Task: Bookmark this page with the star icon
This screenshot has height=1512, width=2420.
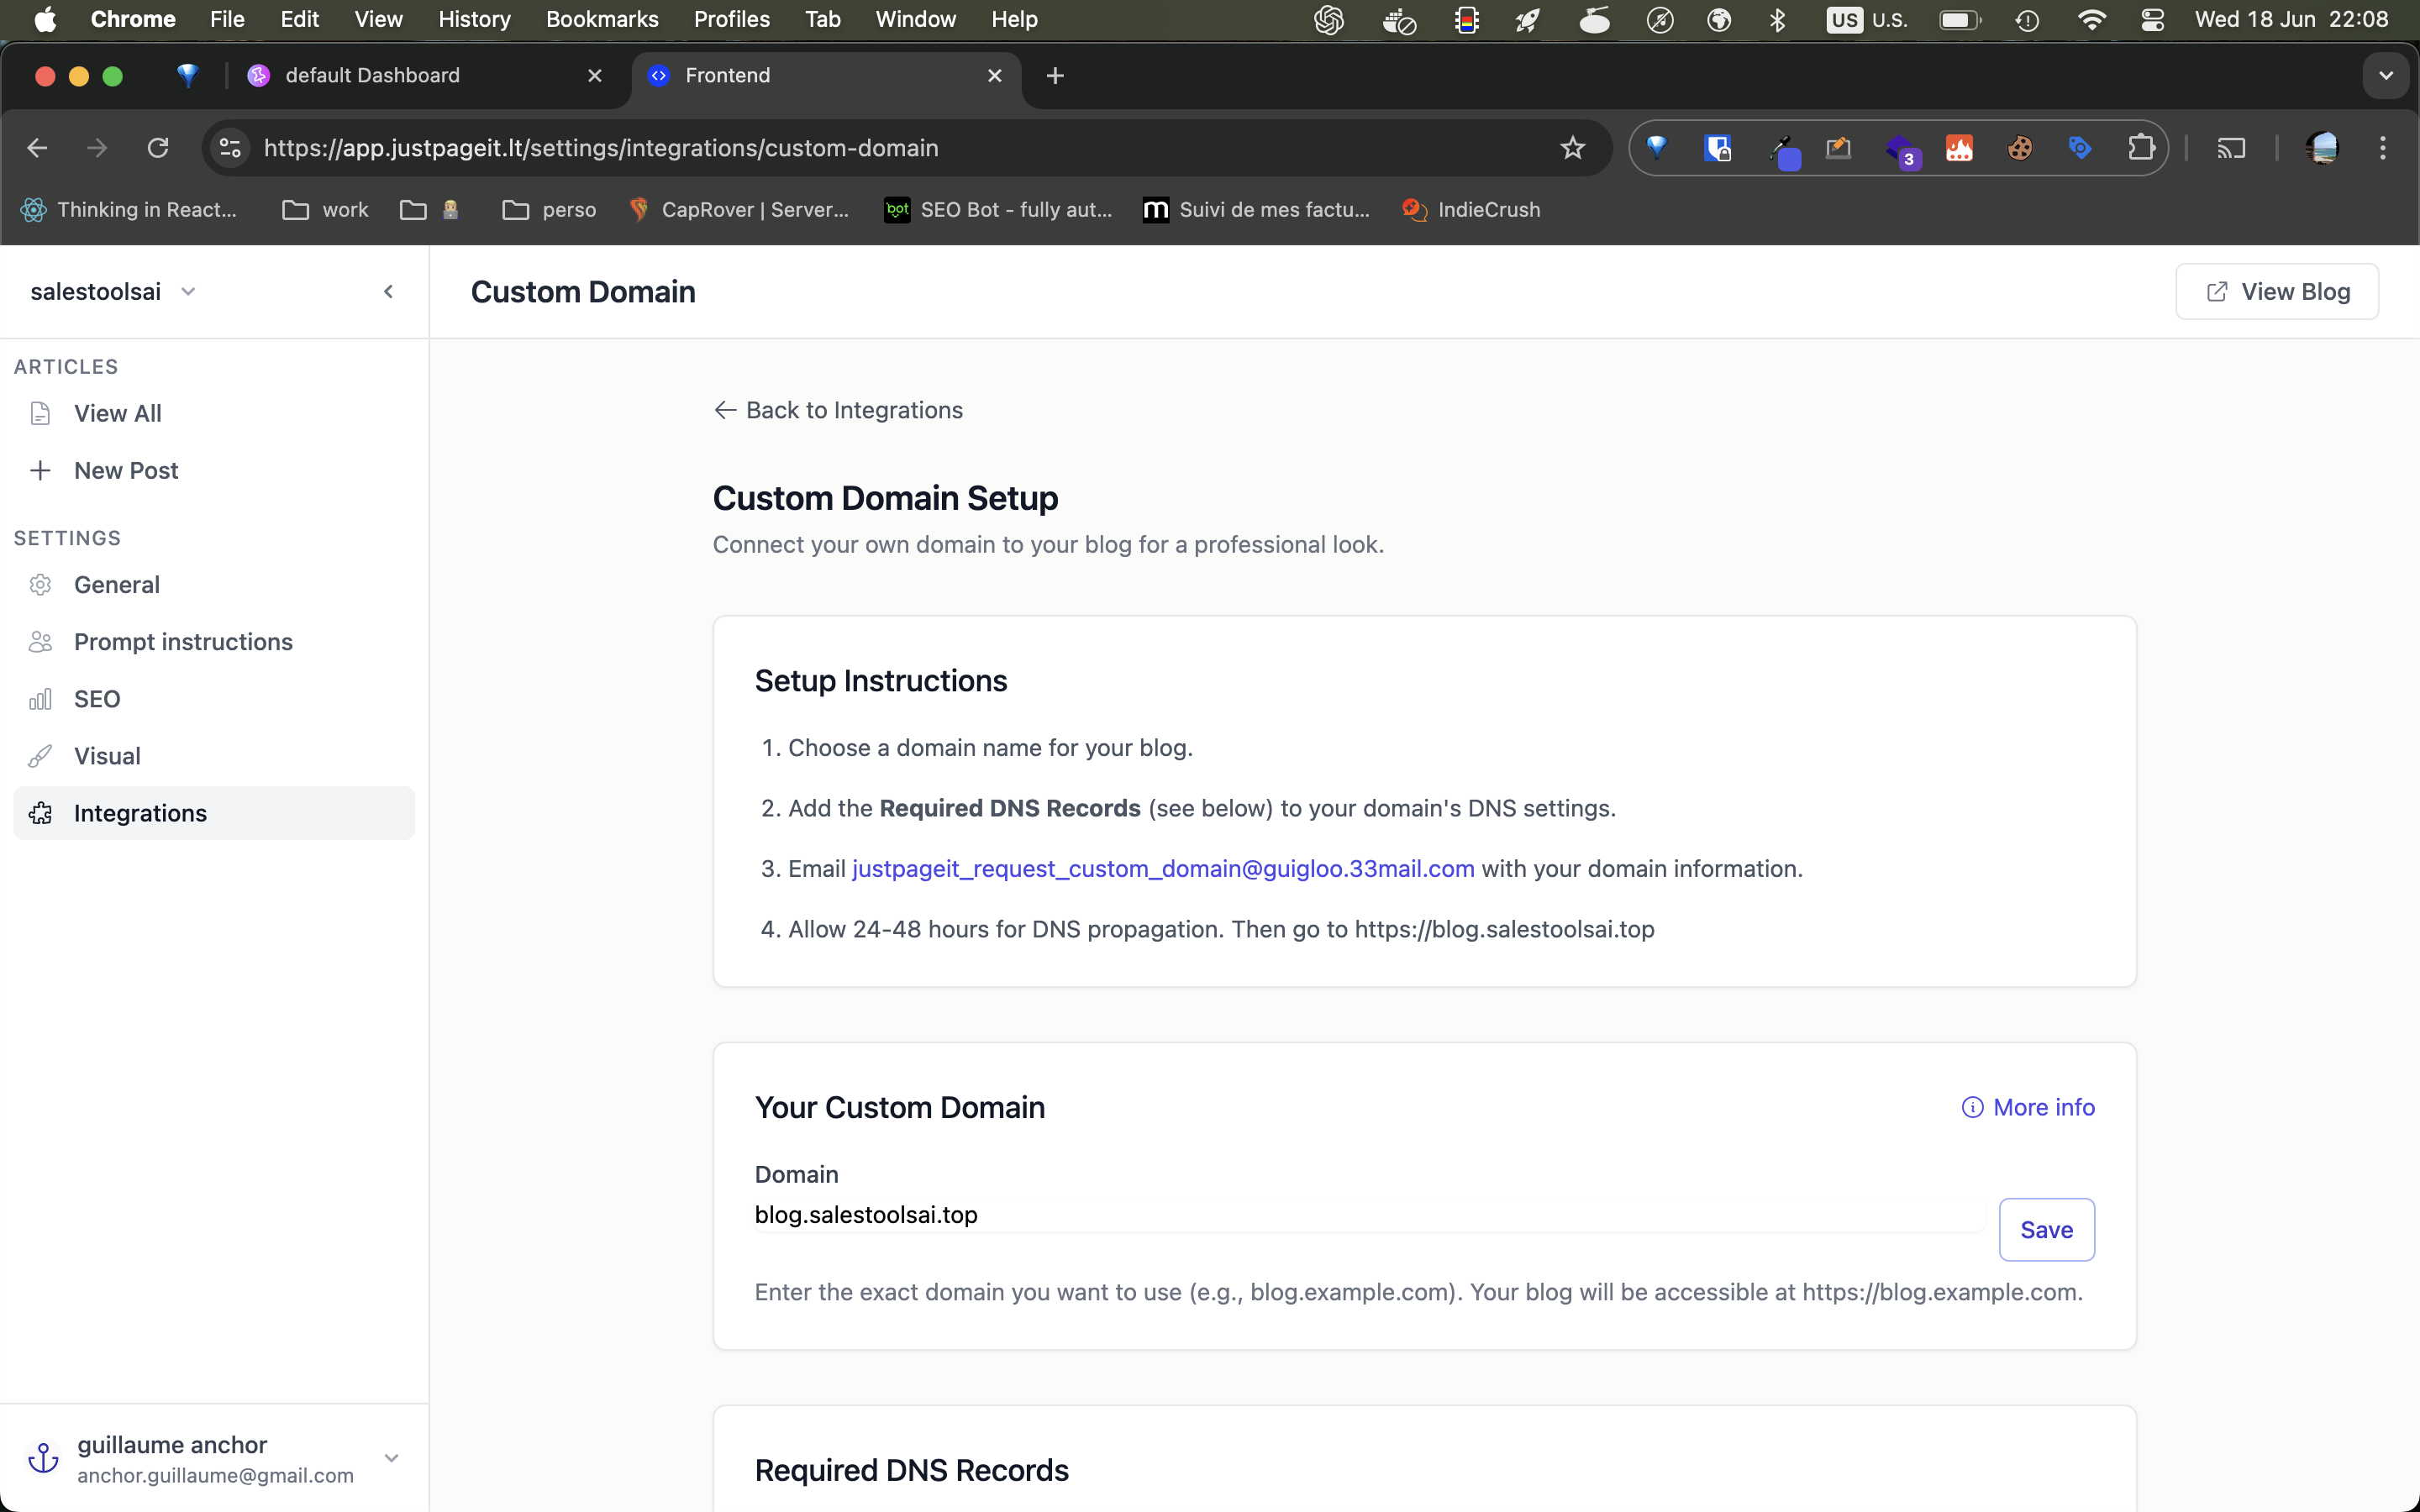Action: (x=1573, y=148)
